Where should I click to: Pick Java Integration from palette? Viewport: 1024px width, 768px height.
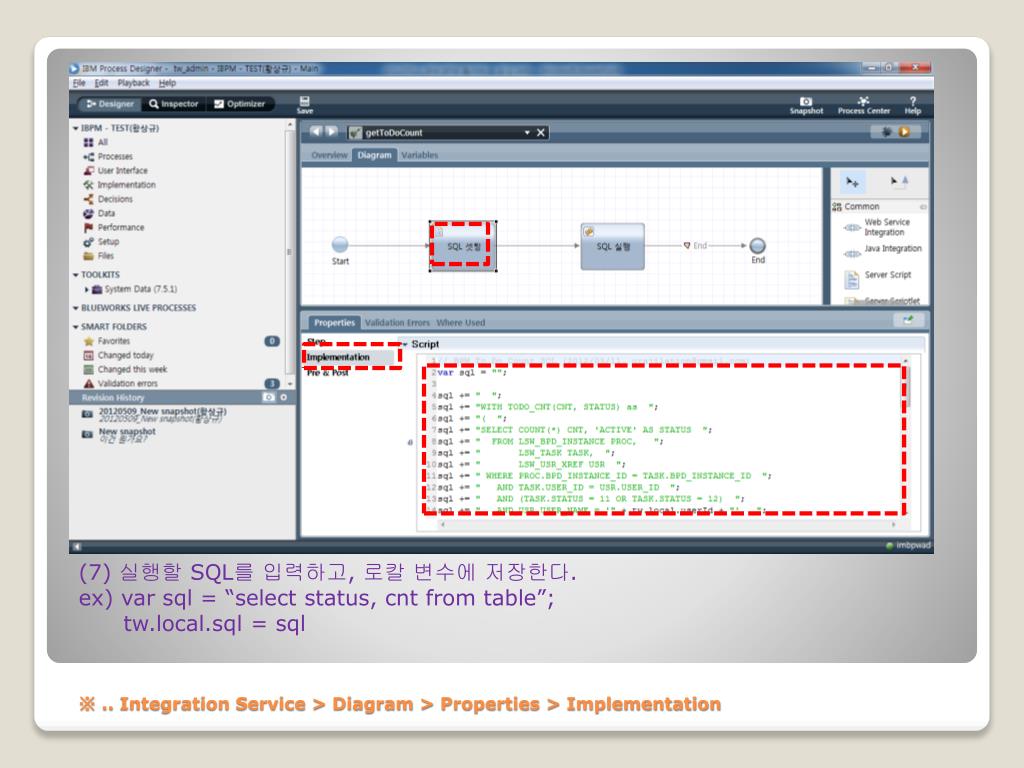pos(882,251)
